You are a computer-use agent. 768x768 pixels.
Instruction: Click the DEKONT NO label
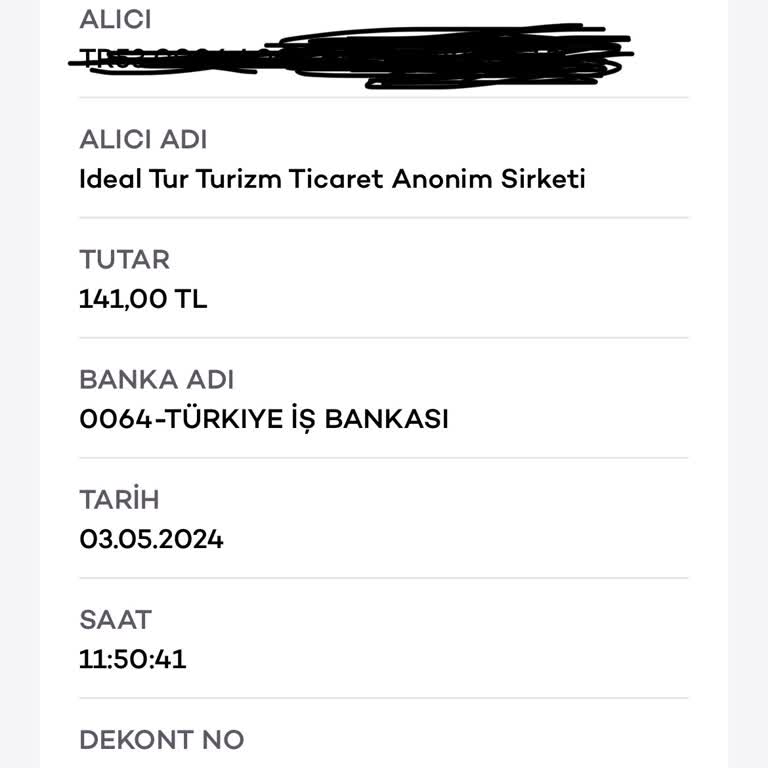(161, 740)
